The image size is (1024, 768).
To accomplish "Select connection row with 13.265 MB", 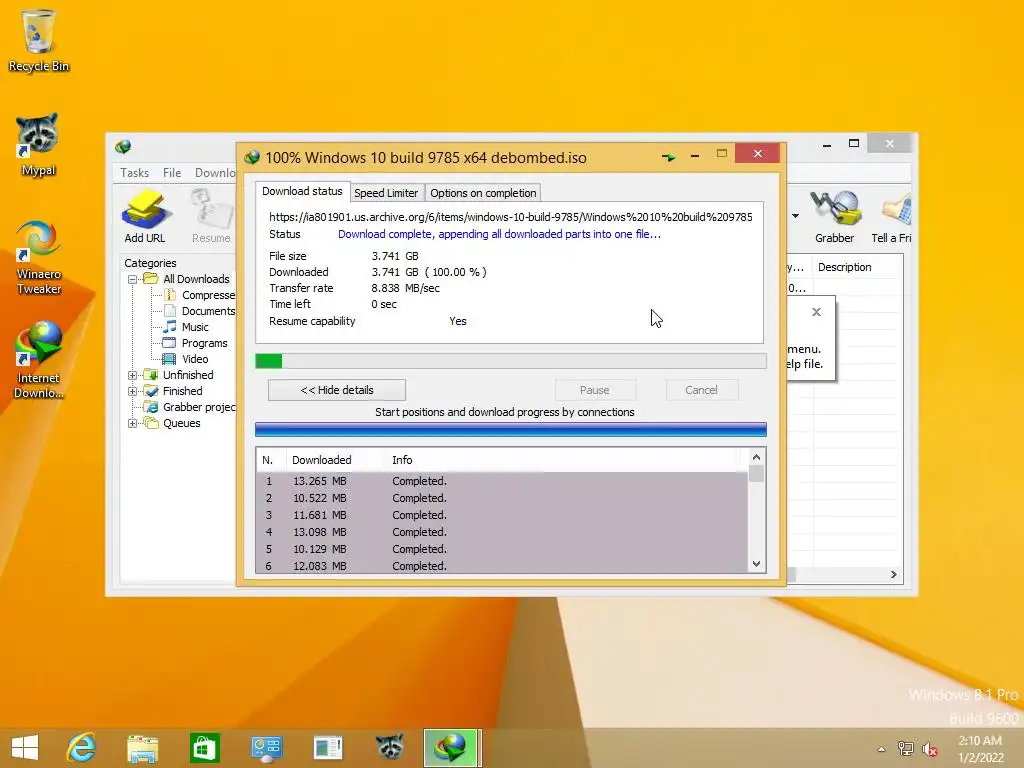I will pos(502,481).
